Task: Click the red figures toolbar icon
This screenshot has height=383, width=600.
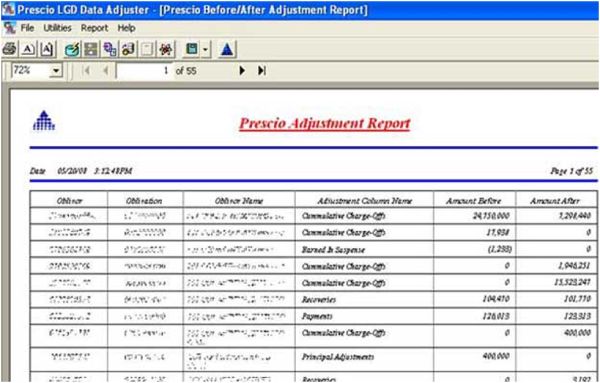Action: [166, 49]
